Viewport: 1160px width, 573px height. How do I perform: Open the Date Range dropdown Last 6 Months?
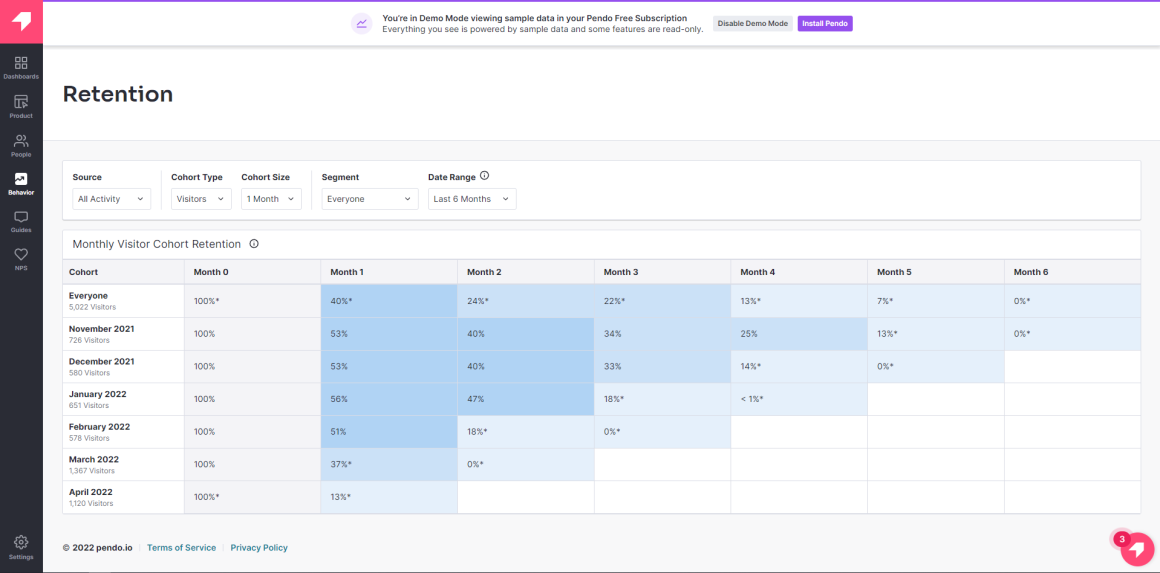pyautogui.click(x=472, y=199)
